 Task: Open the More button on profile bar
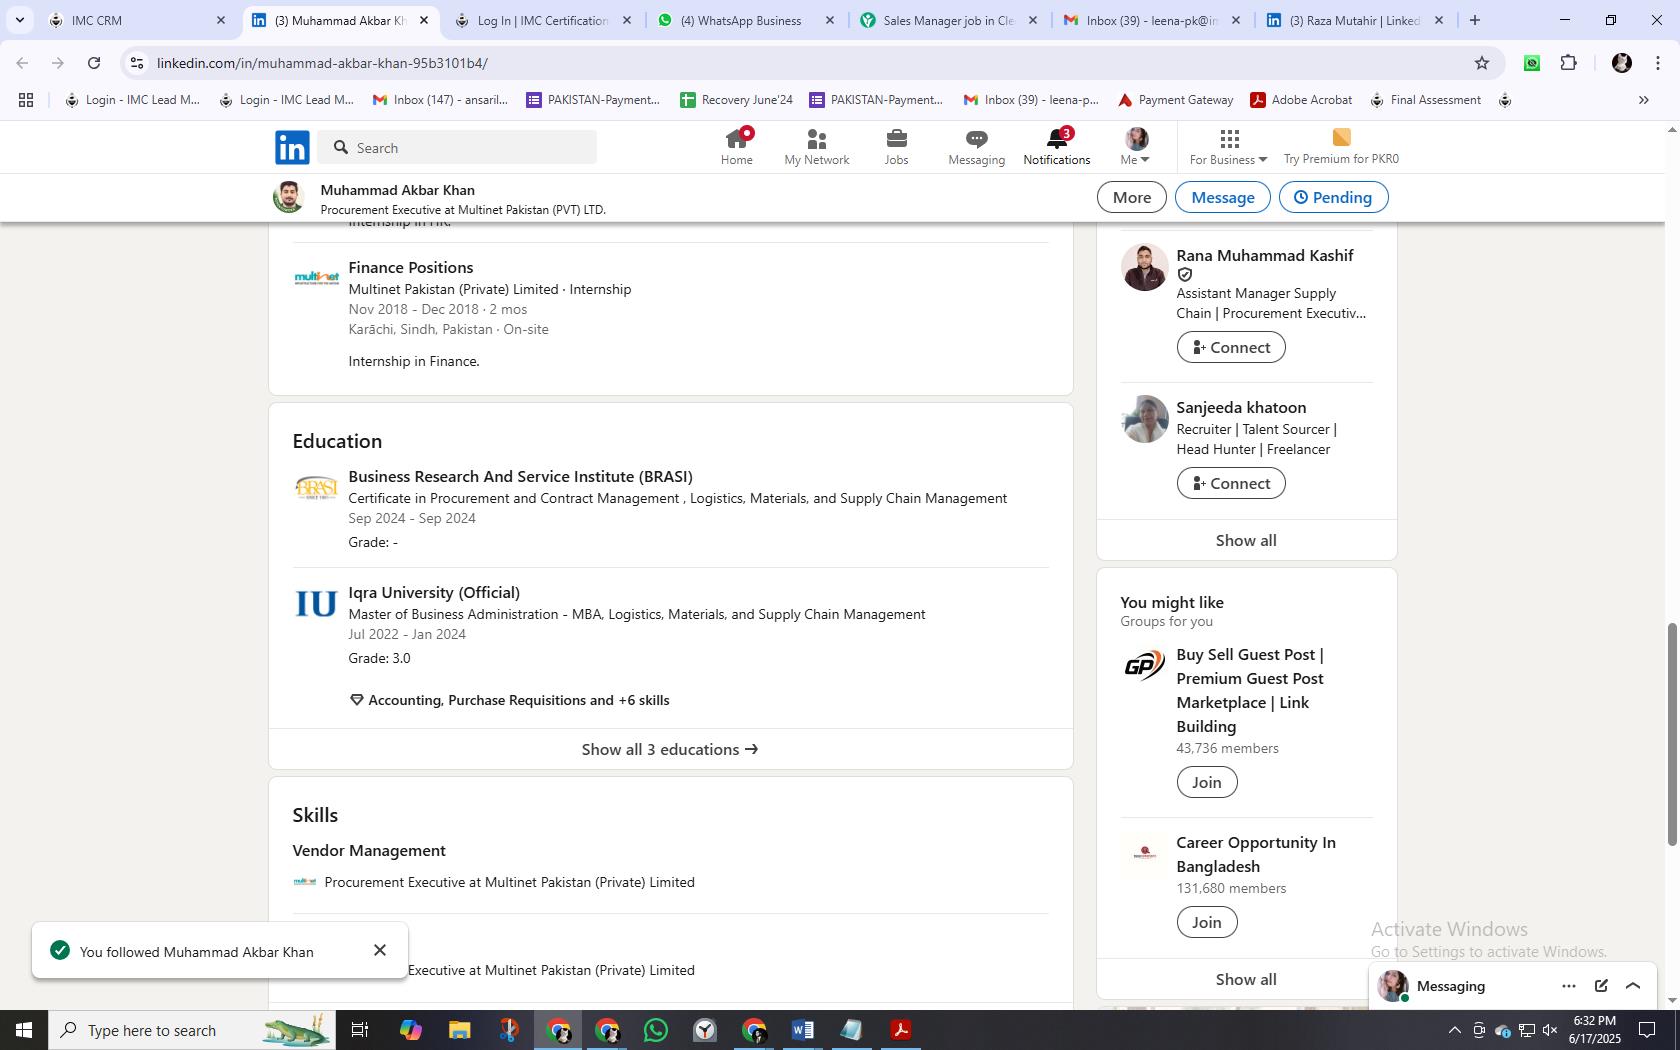[1132, 197]
